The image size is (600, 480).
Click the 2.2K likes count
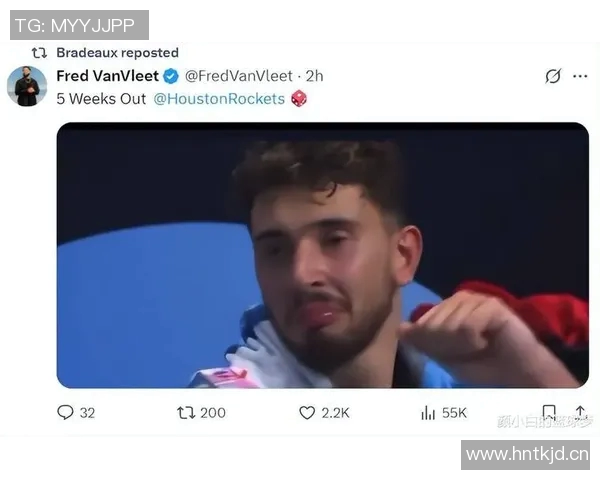tap(335, 413)
